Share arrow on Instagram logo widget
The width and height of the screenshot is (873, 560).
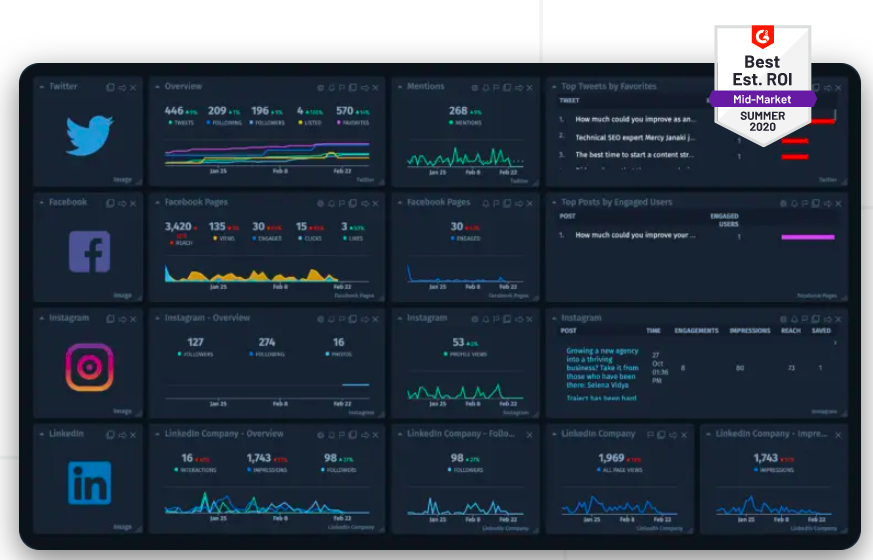pyautogui.click(x=122, y=319)
